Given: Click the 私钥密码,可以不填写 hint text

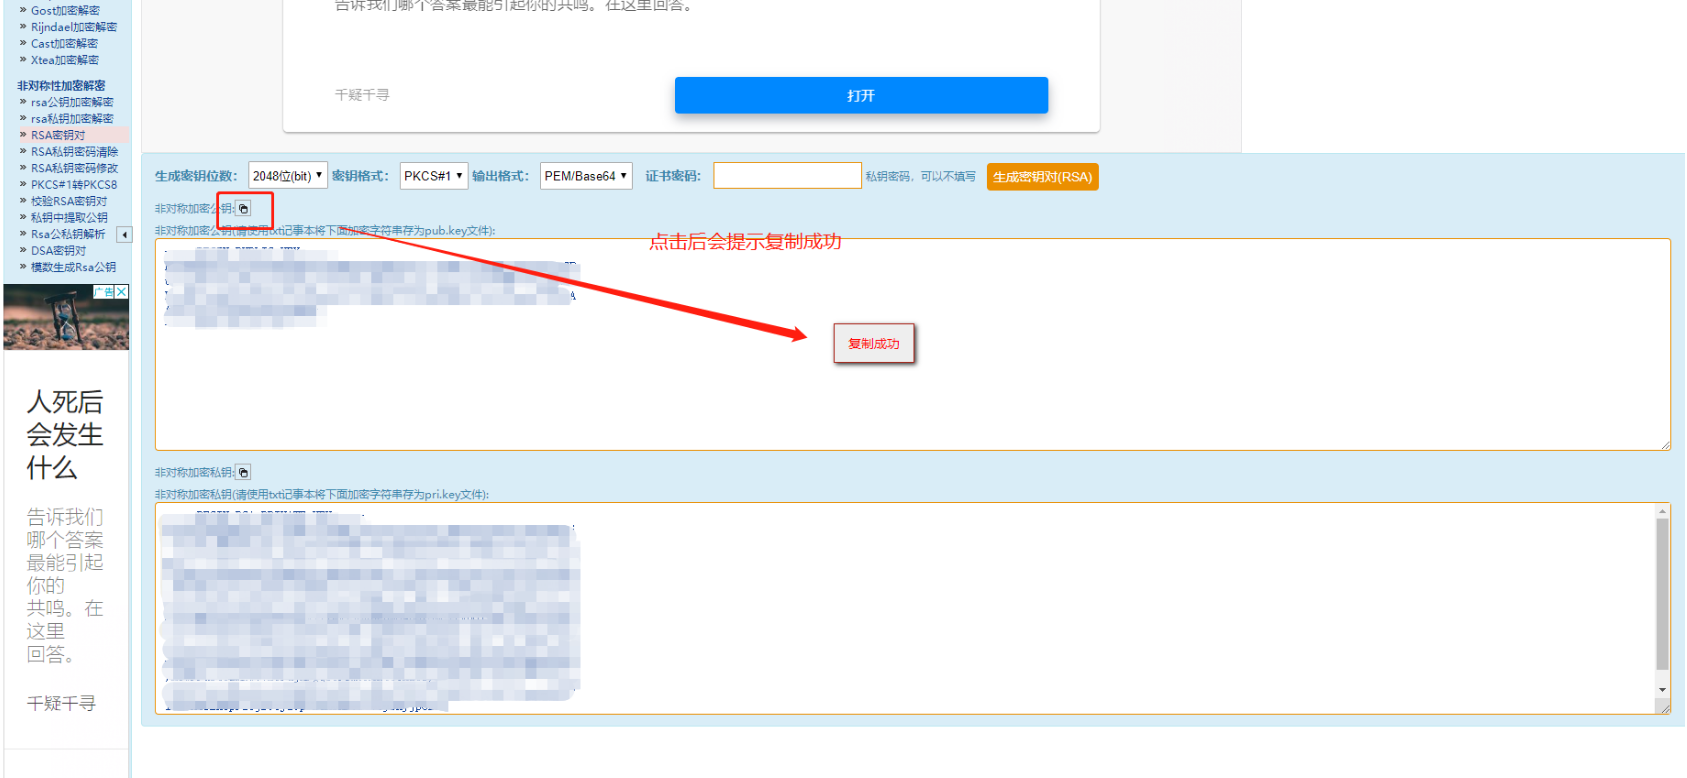Looking at the screenshot, I should (x=920, y=176).
